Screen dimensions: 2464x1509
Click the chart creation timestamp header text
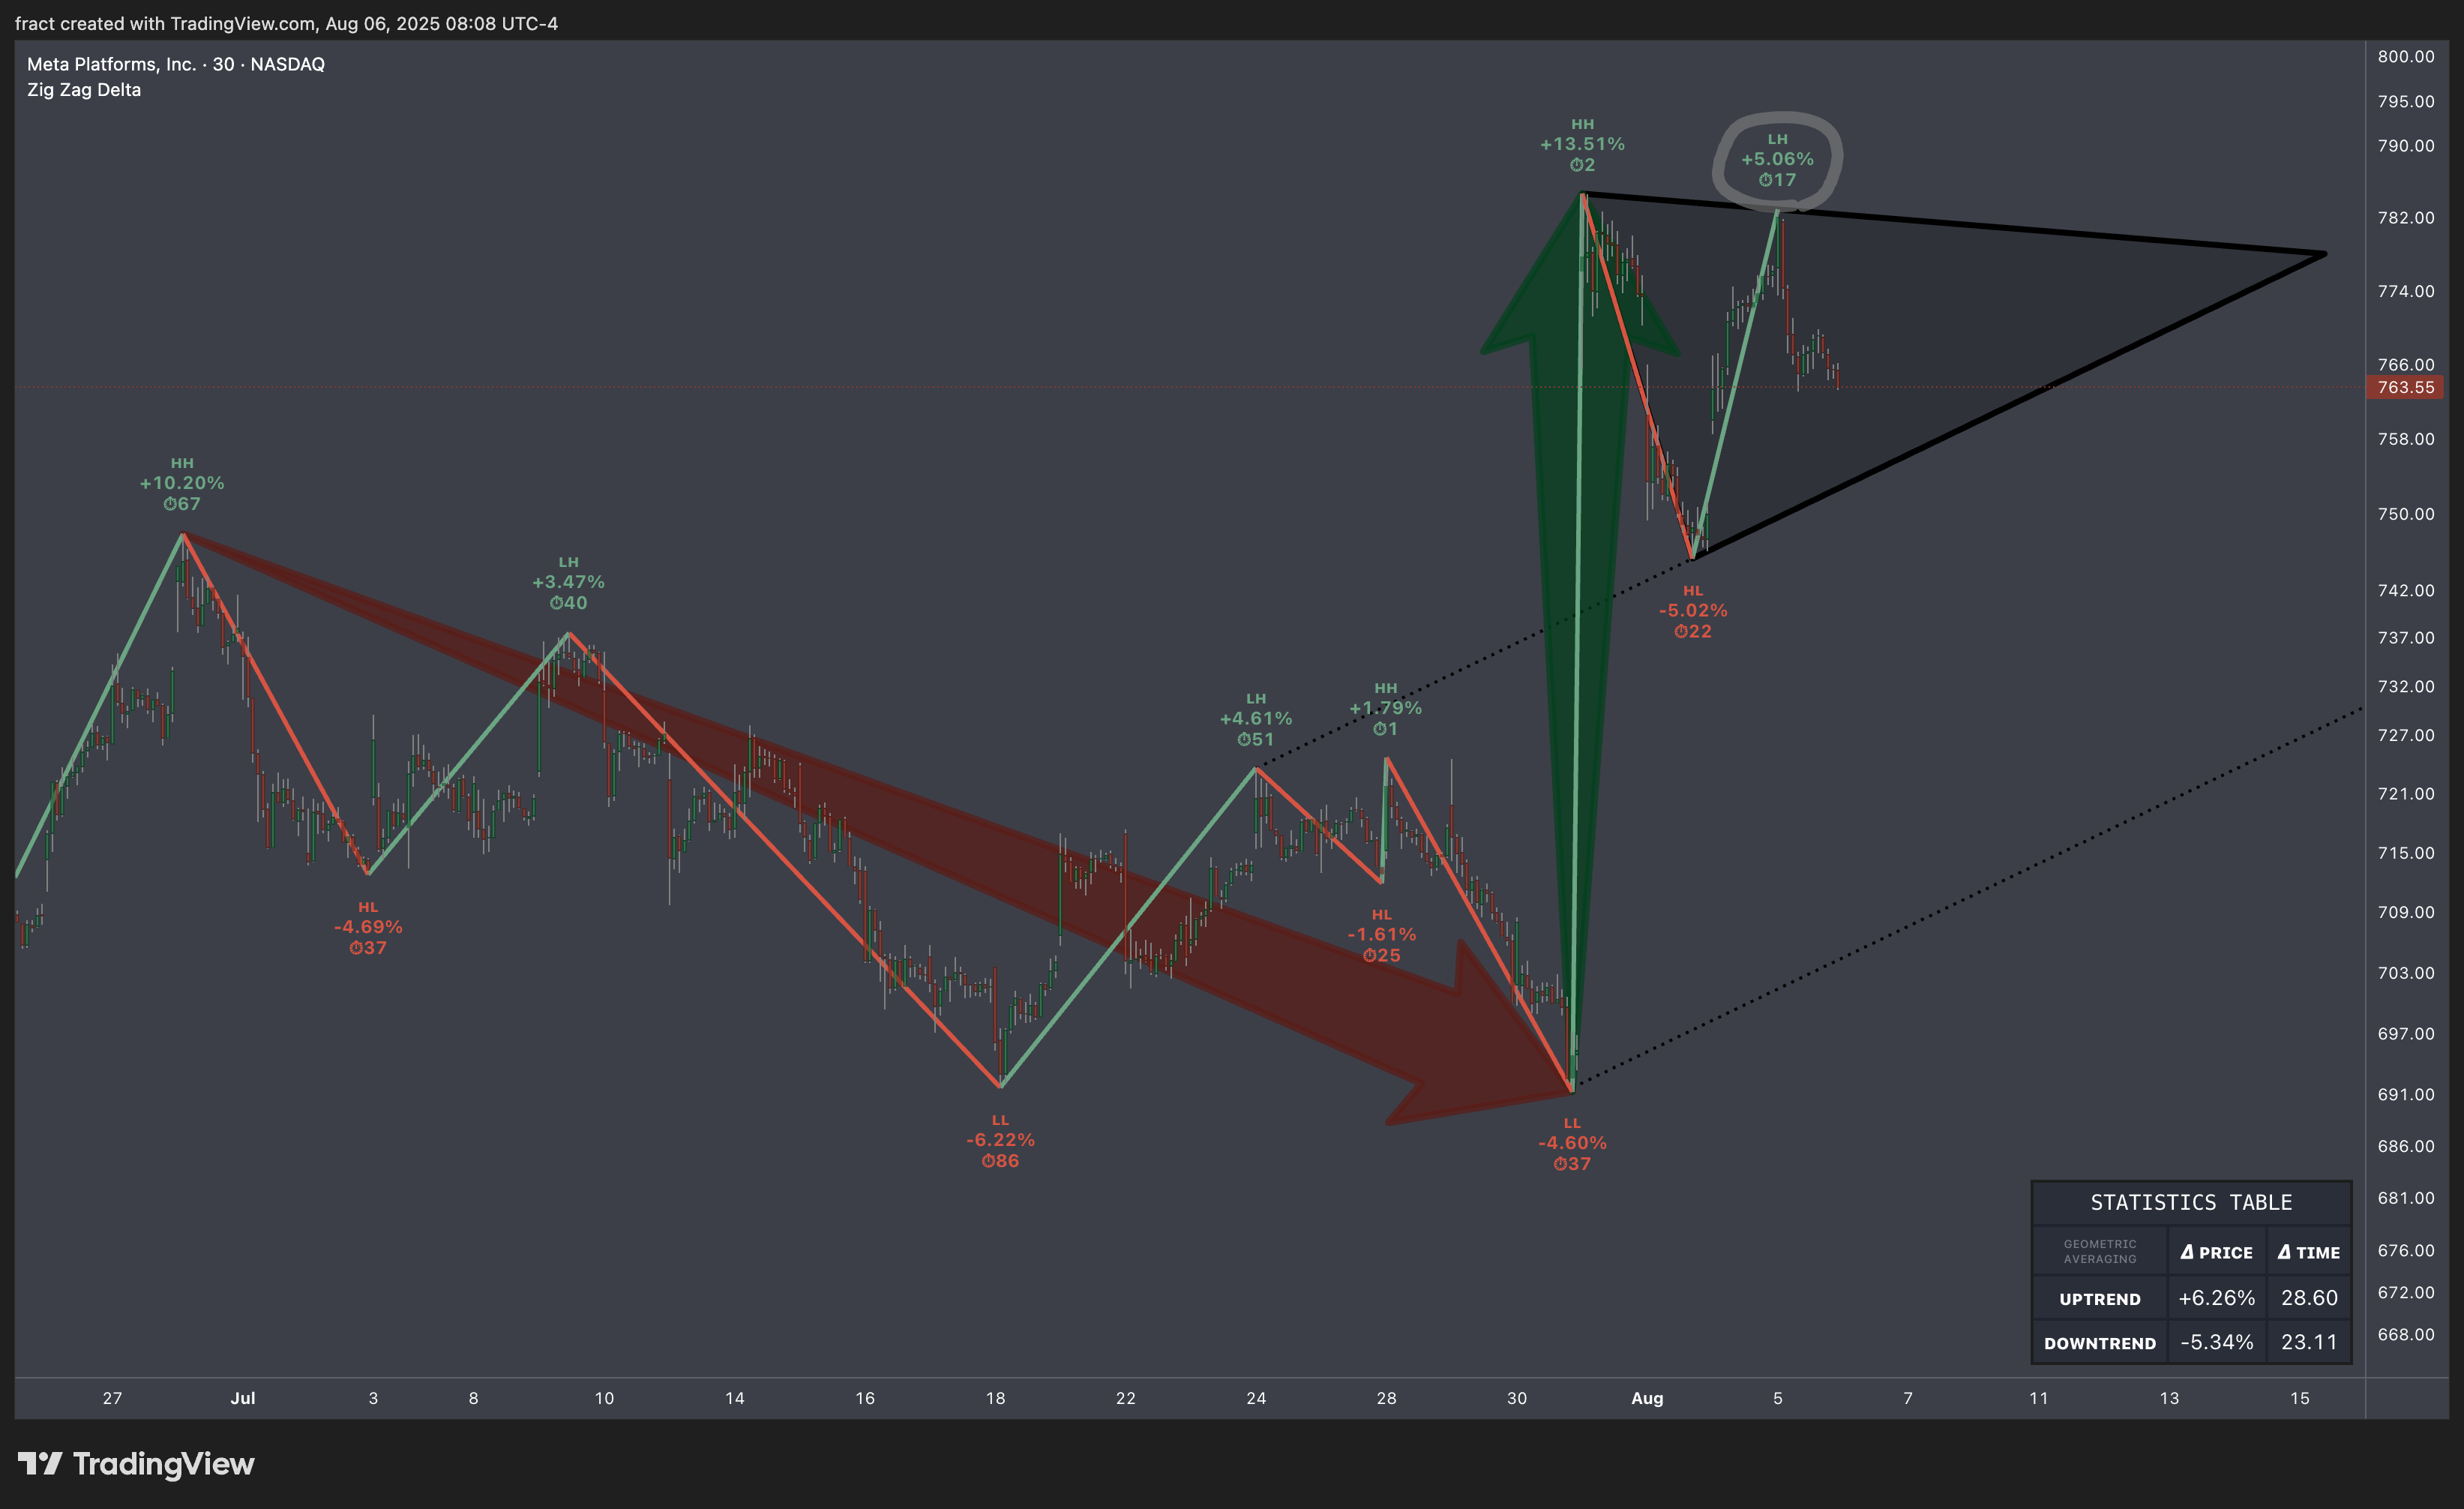pos(286,23)
